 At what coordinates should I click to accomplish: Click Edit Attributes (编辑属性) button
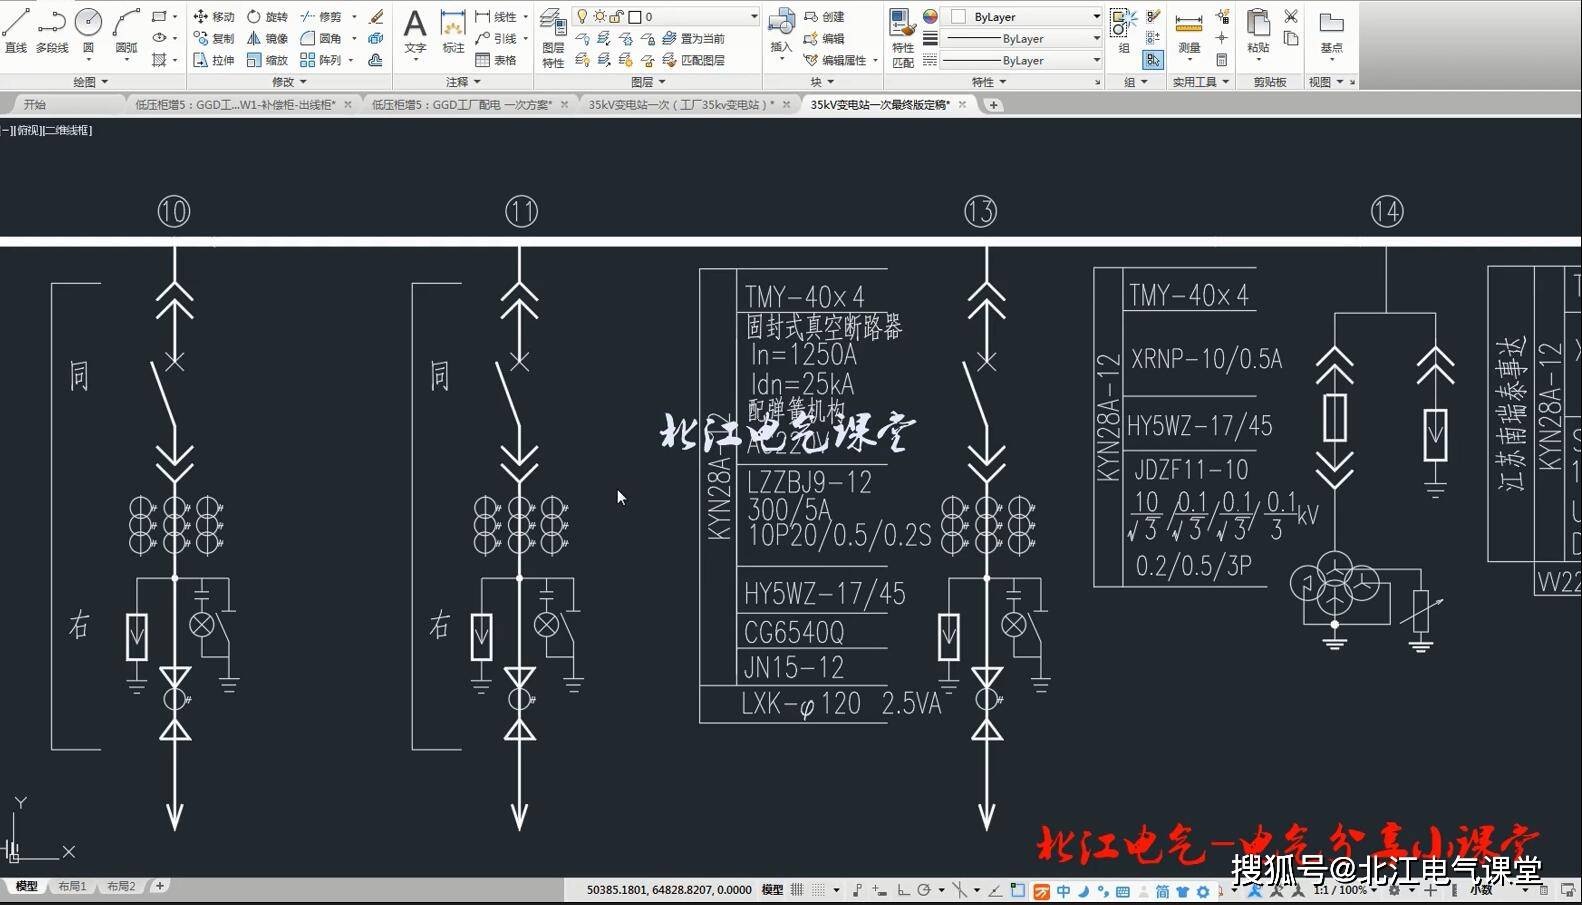point(835,60)
